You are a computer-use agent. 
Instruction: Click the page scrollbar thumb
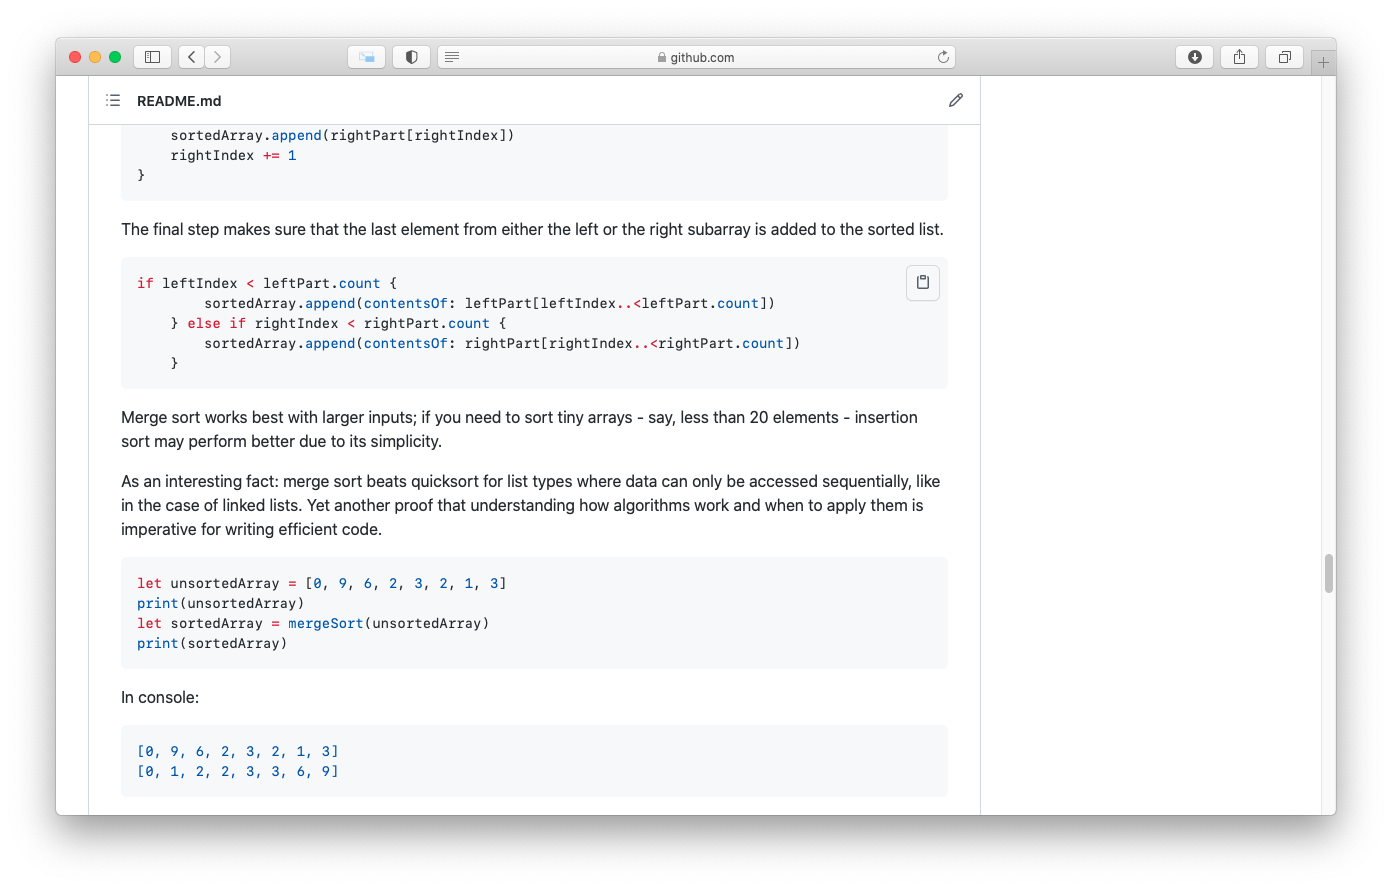pos(1329,574)
